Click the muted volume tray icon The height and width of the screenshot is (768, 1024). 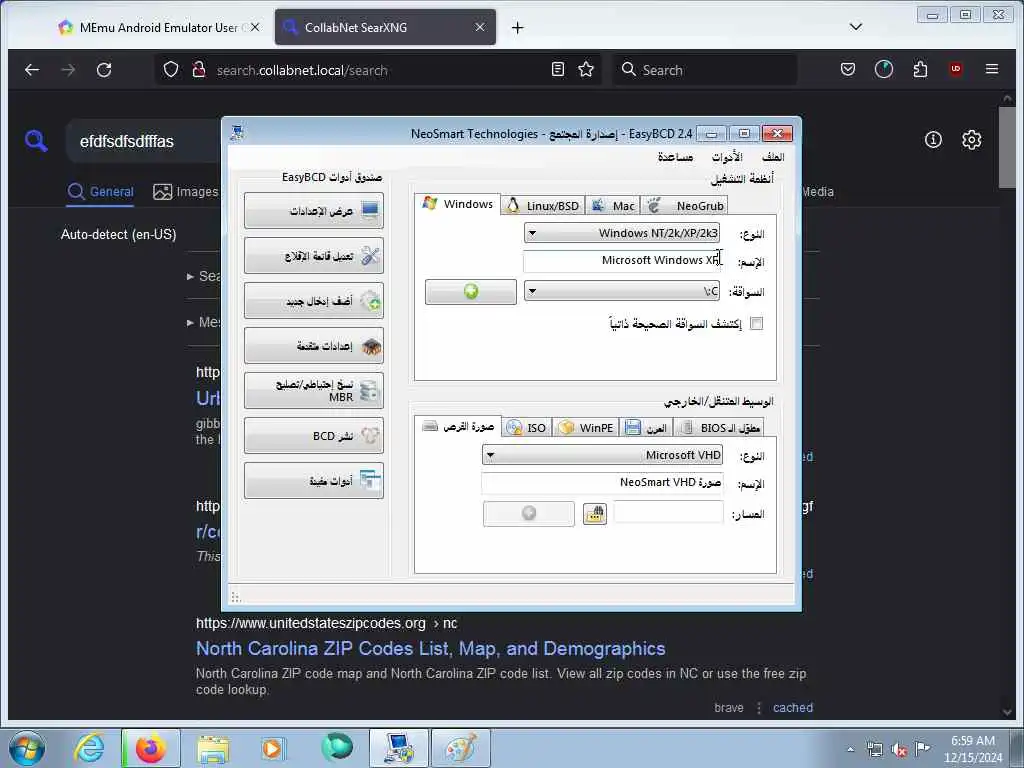pos(899,750)
